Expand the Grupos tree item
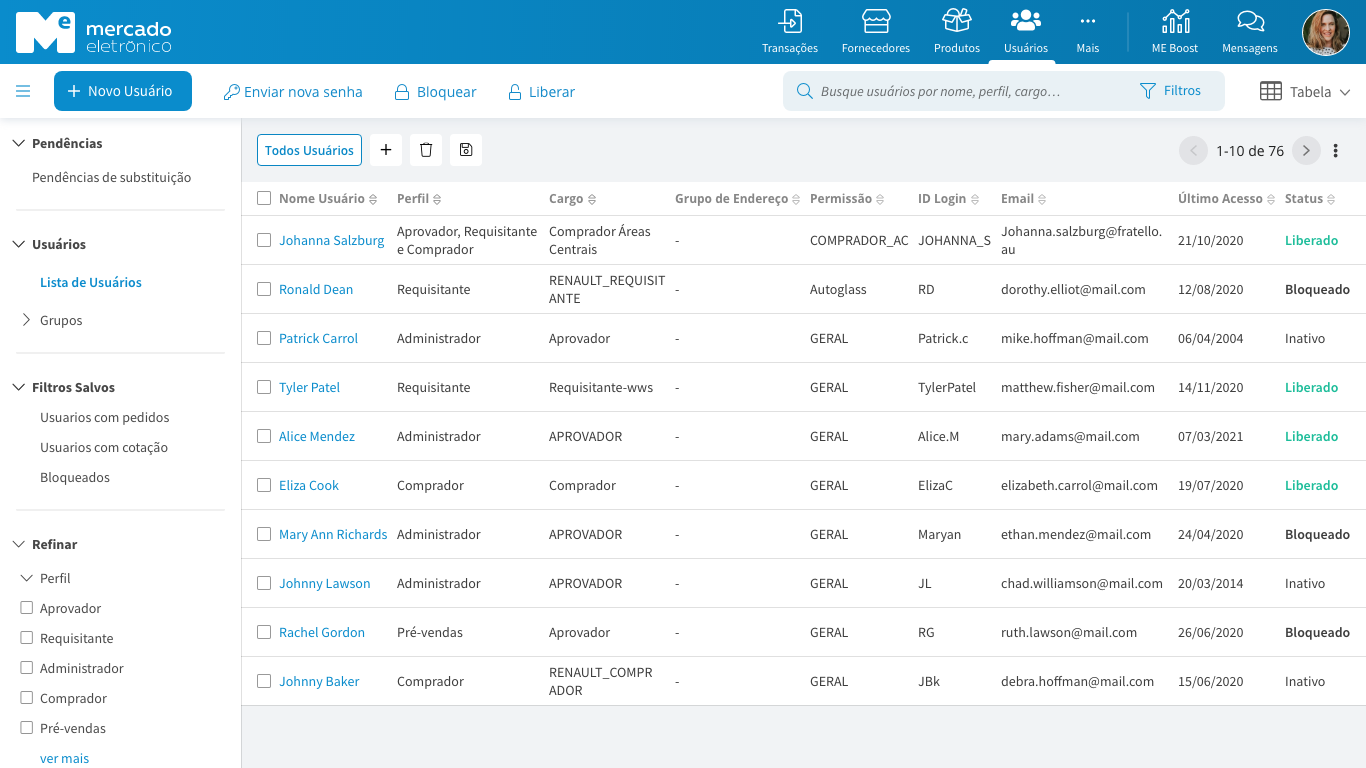The height and width of the screenshot is (768, 1366). point(26,320)
